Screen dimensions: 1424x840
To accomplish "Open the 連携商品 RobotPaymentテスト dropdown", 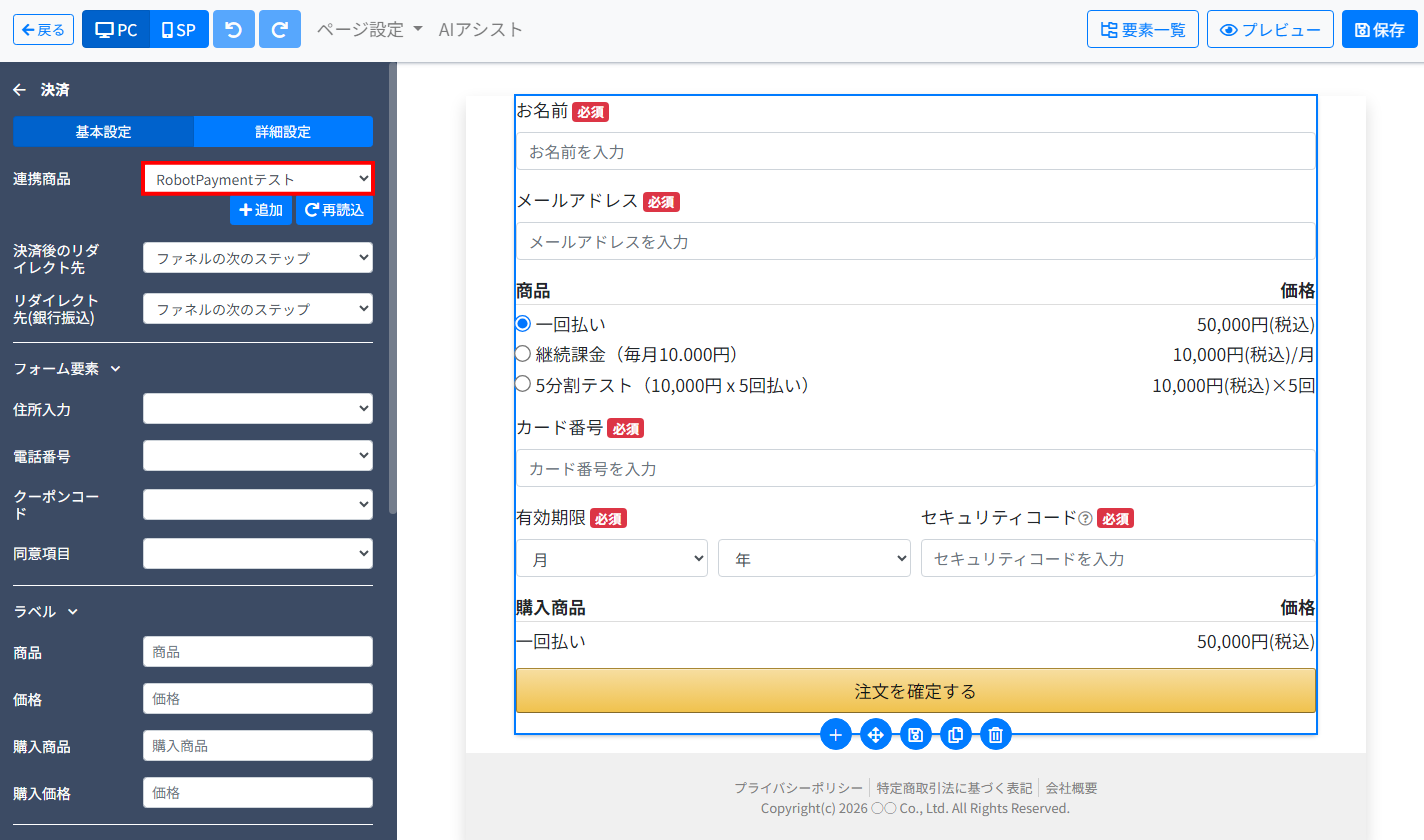I will (258, 179).
